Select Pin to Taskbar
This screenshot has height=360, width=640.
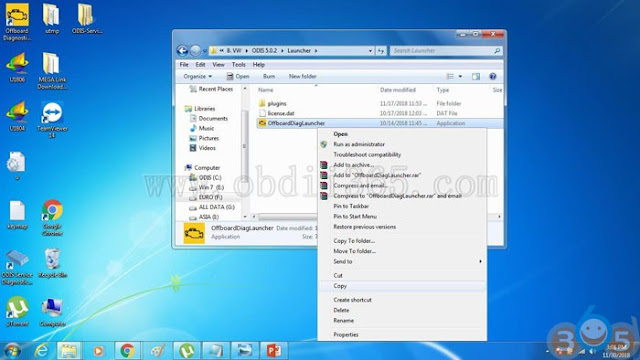click(x=402, y=206)
